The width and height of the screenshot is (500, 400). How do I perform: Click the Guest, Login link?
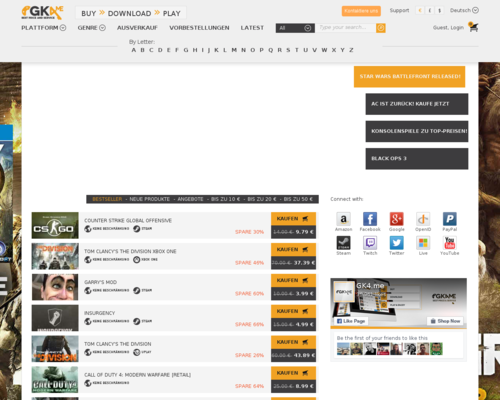tap(448, 28)
